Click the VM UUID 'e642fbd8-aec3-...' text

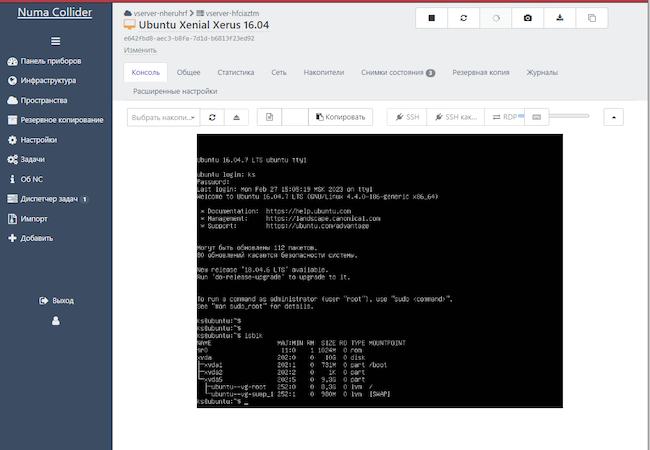point(189,39)
